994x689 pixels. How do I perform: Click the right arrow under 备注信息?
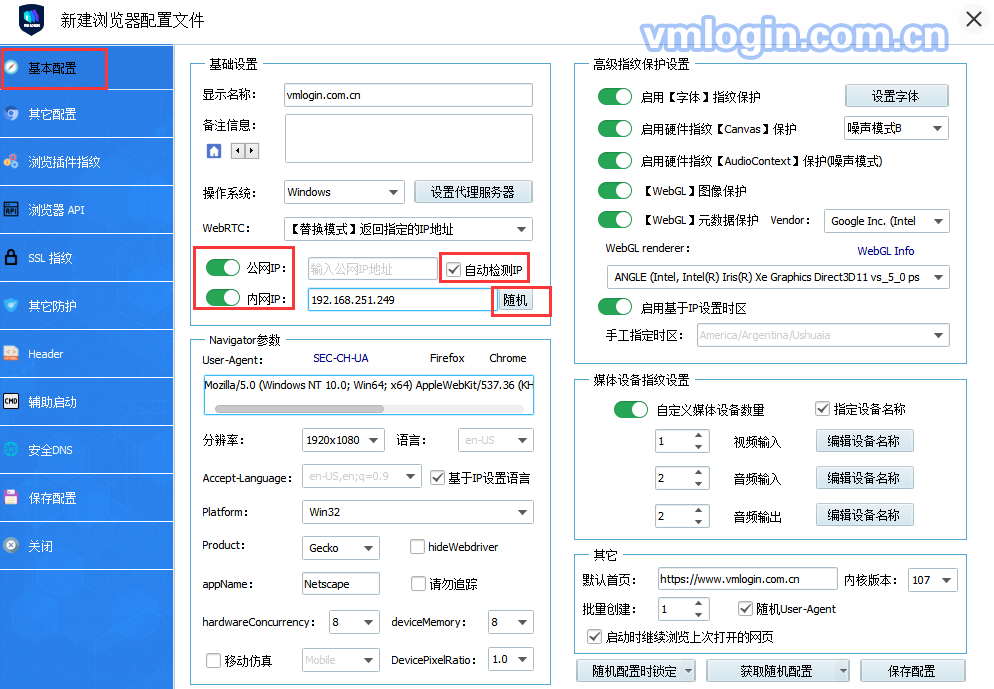pos(252,151)
